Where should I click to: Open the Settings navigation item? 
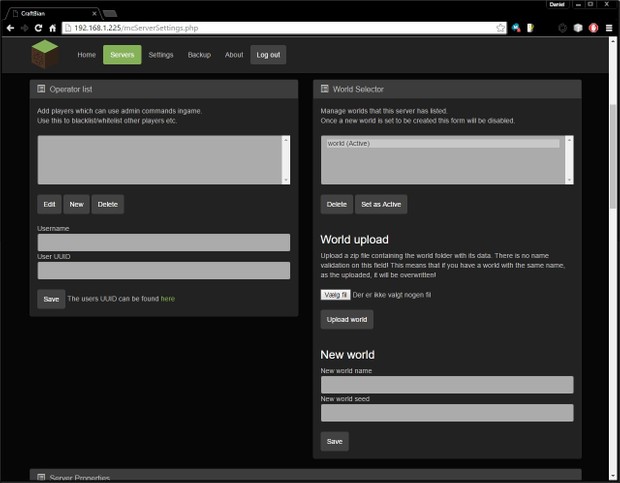click(x=161, y=55)
